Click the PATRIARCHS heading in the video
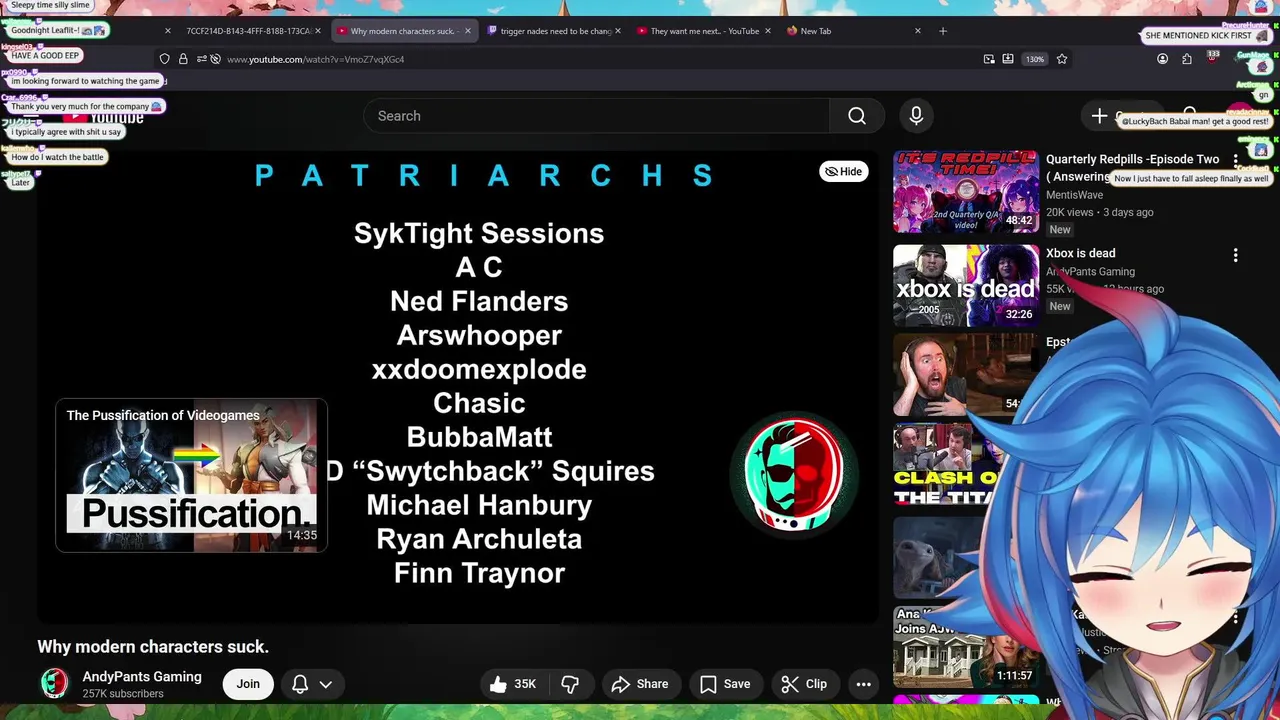 pos(484,176)
